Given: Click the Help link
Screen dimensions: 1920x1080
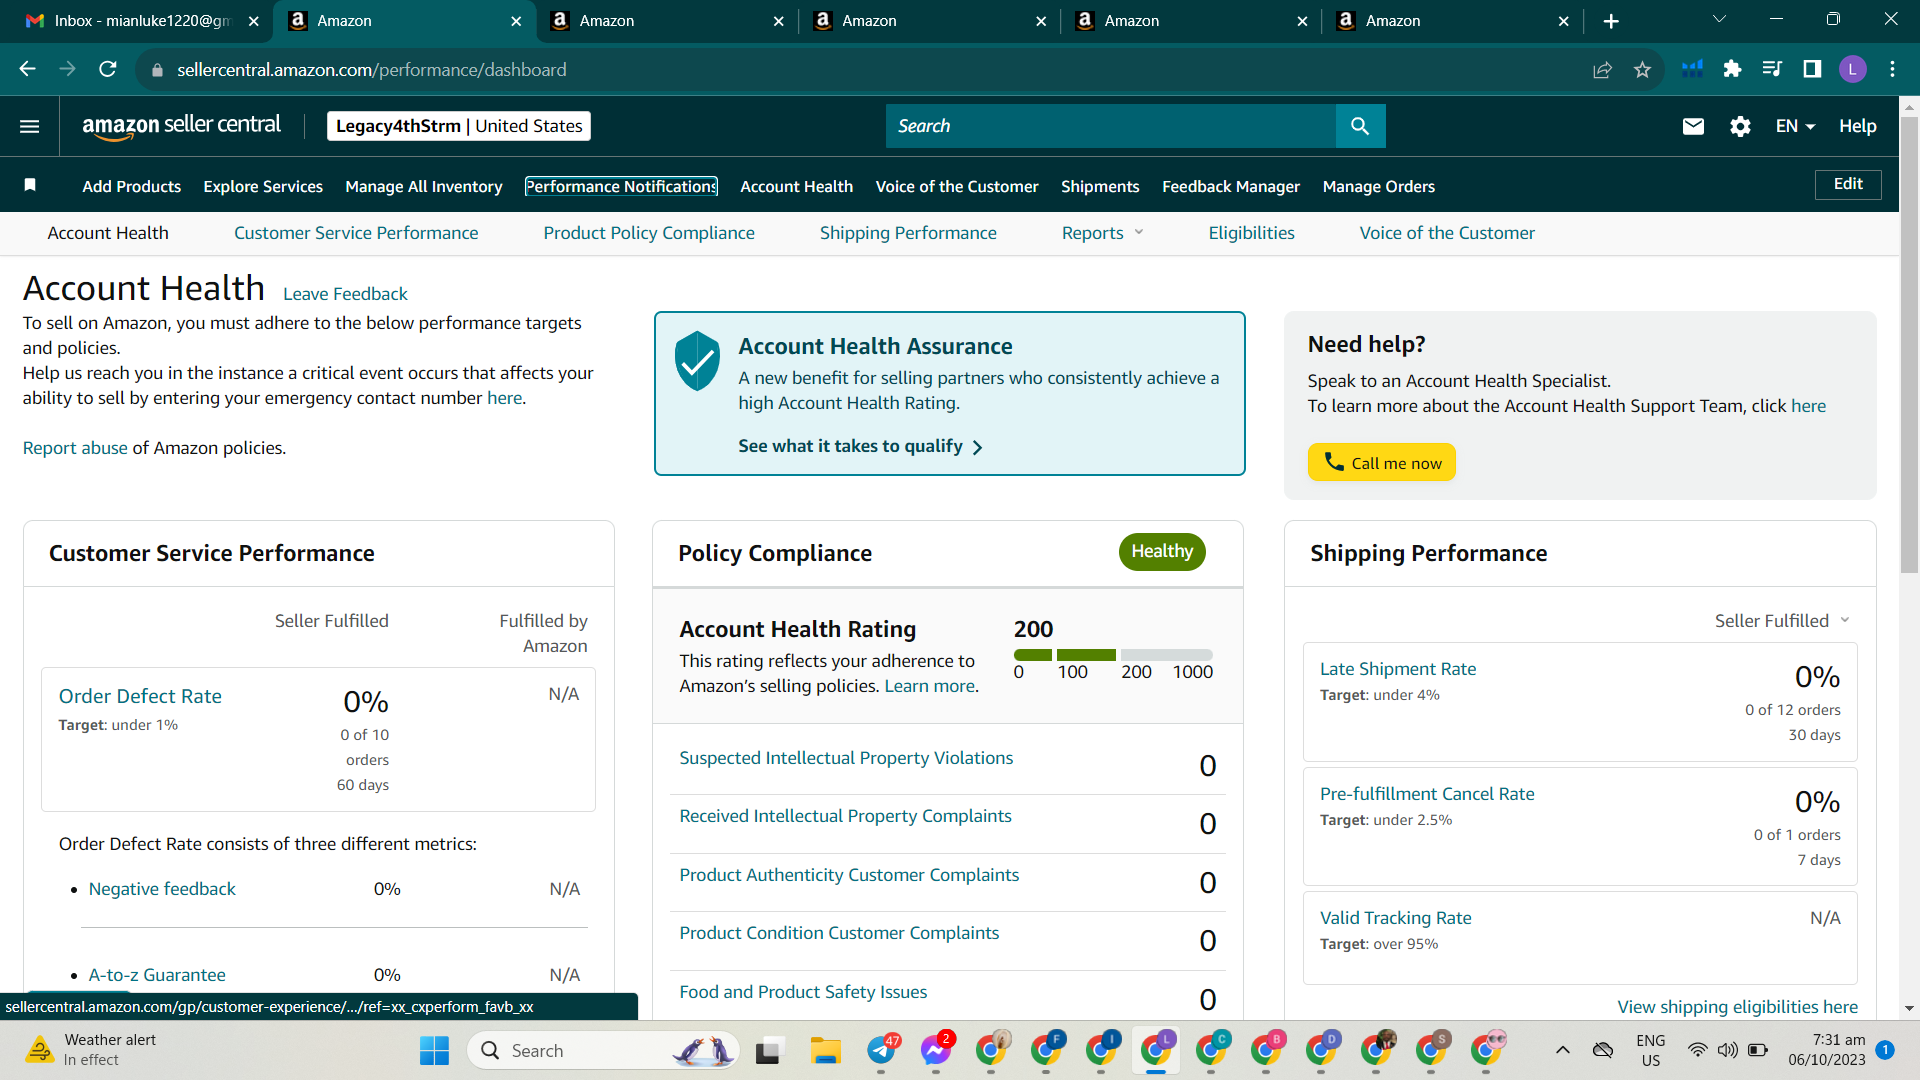Looking at the screenshot, I should 1857,126.
